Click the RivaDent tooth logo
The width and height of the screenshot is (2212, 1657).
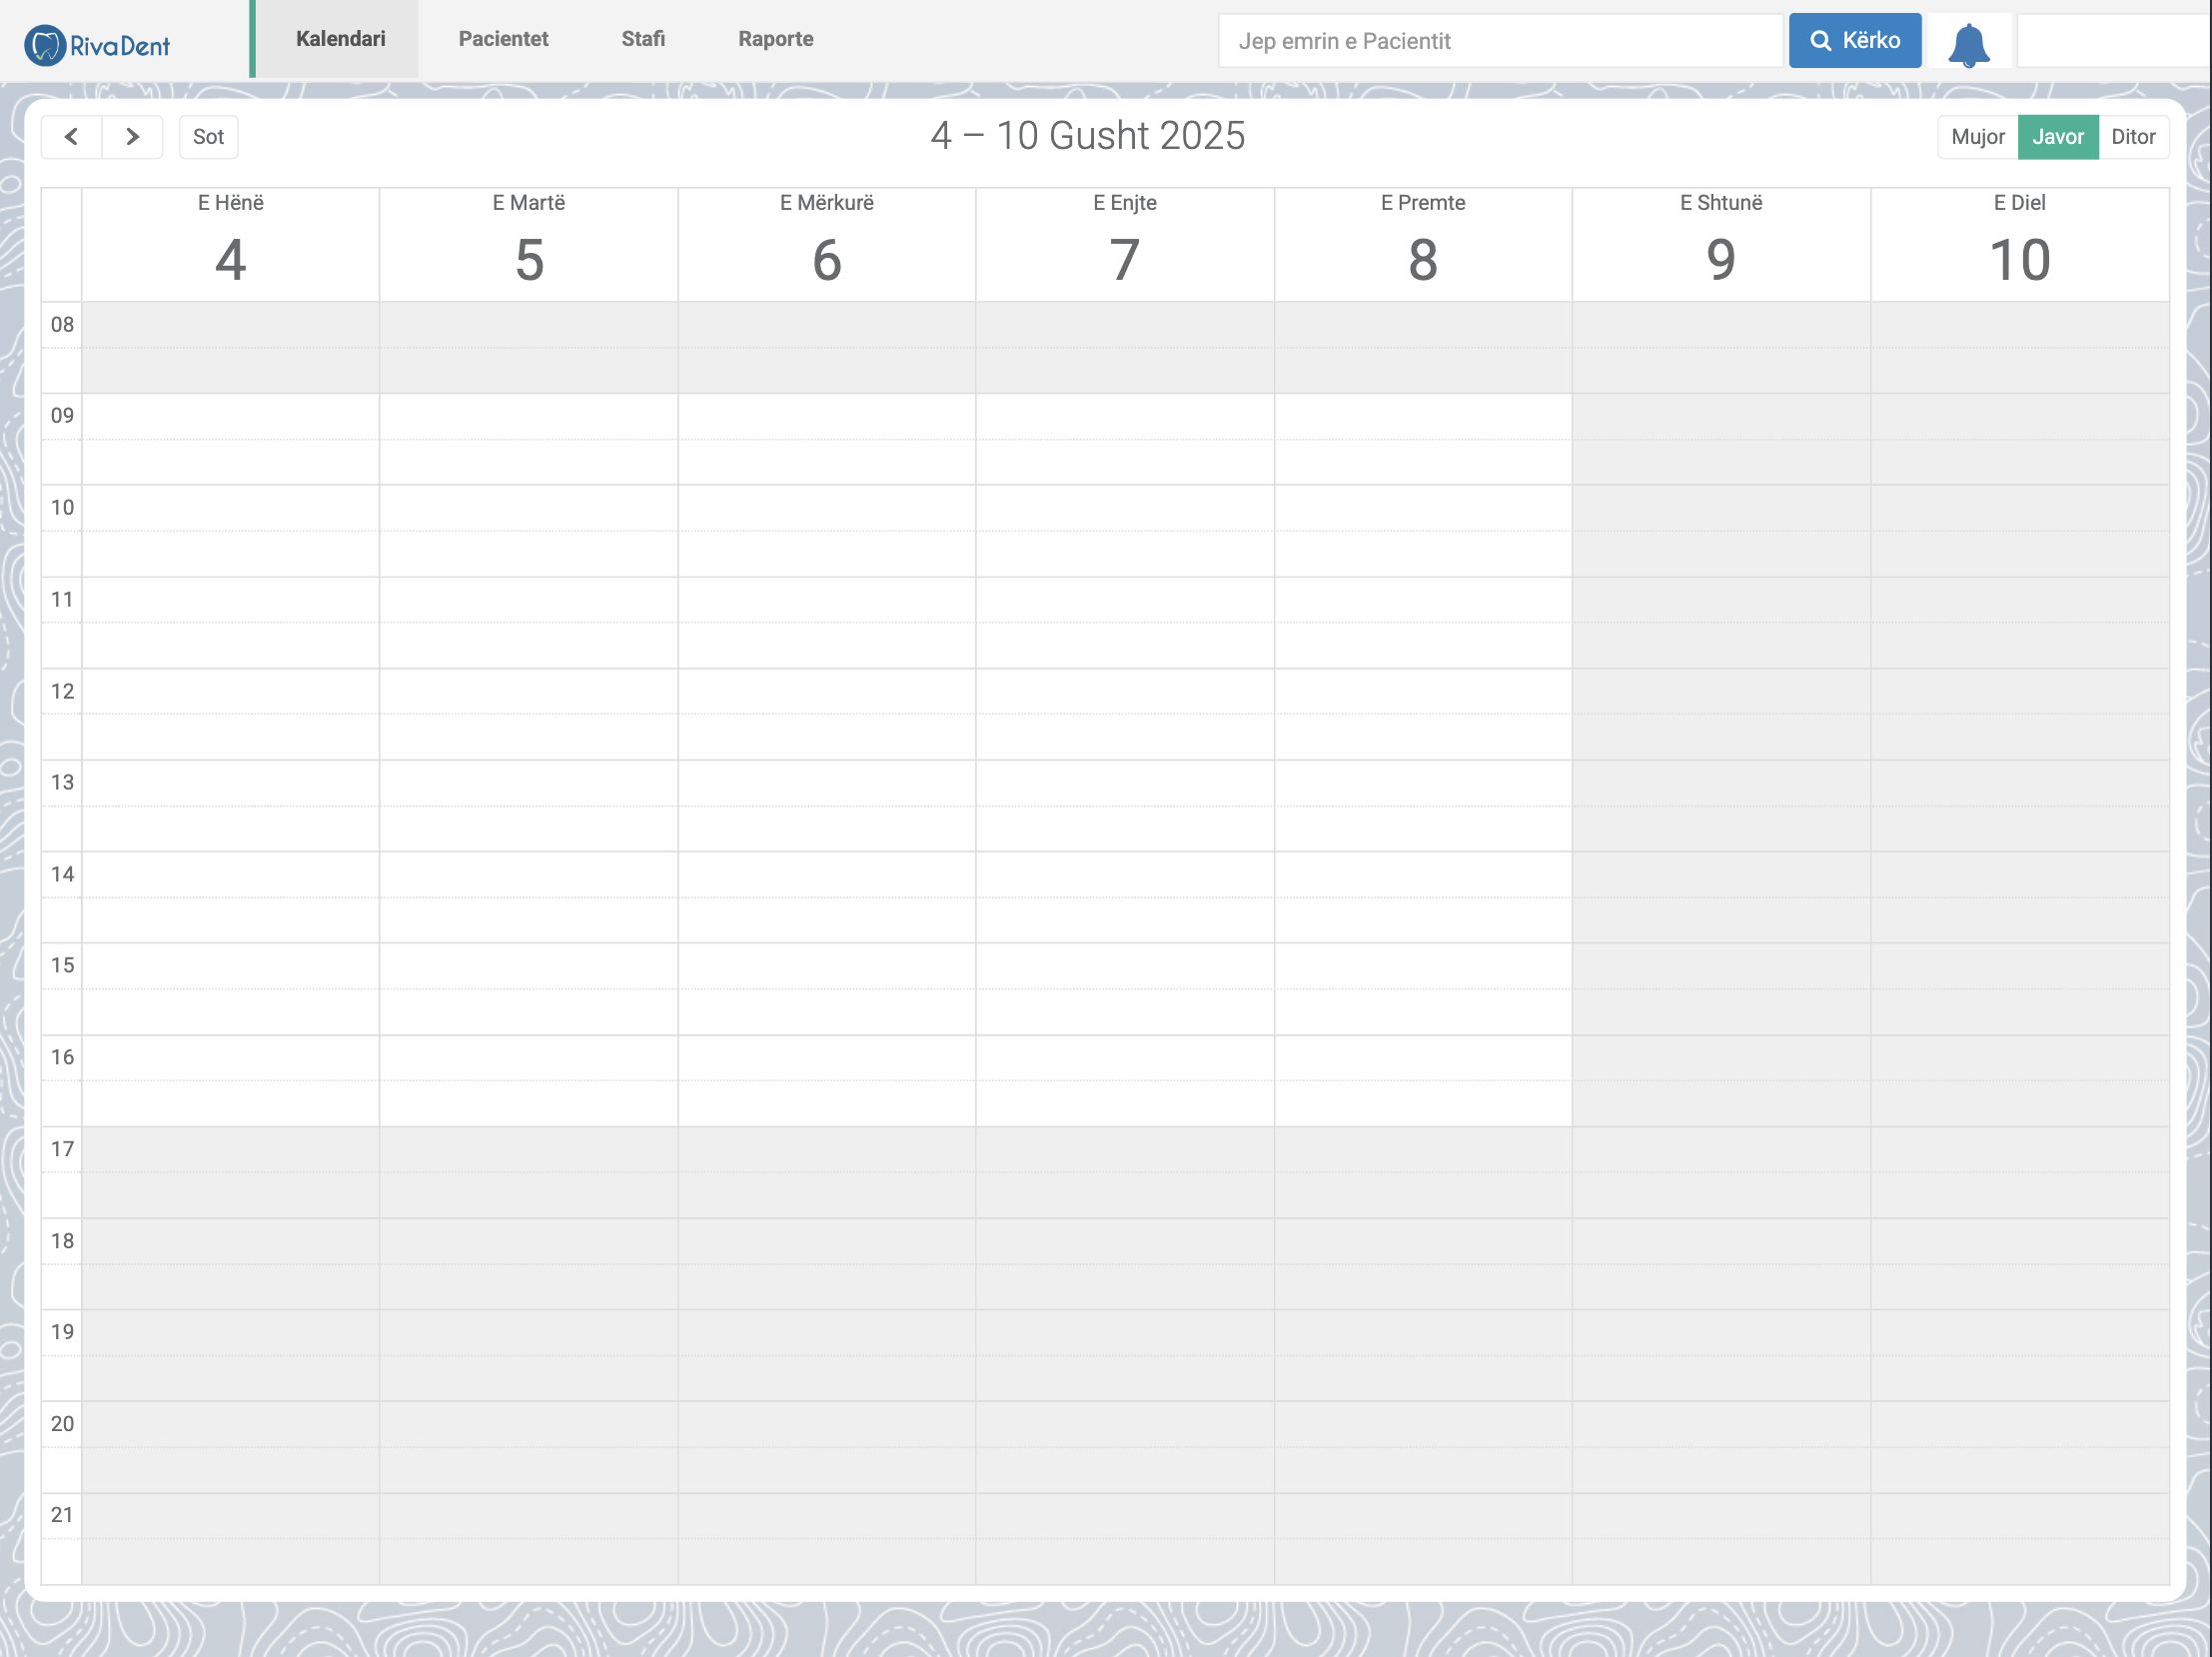[44, 41]
